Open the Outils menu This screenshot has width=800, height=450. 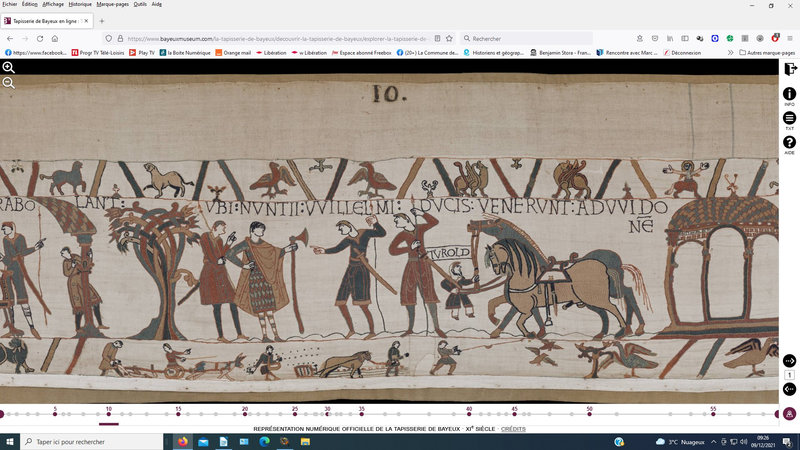click(140, 4)
